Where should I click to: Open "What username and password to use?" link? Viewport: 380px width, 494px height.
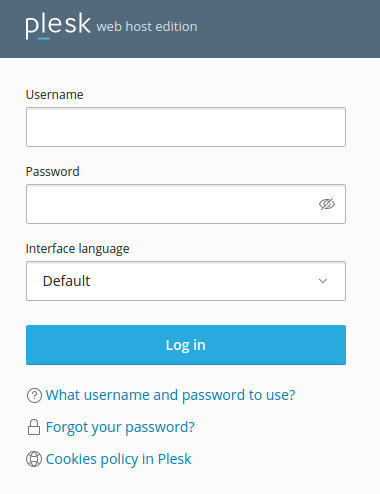[x=170, y=395]
